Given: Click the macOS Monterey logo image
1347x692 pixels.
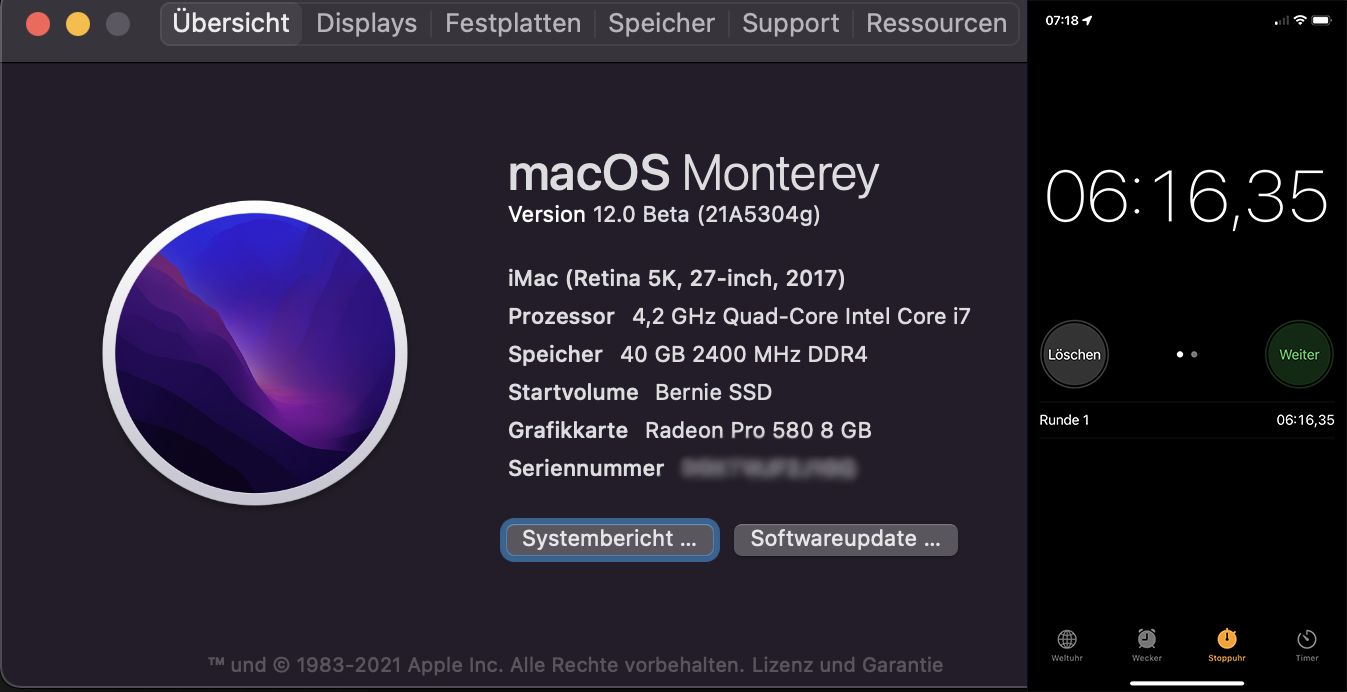Looking at the screenshot, I should [255, 353].
